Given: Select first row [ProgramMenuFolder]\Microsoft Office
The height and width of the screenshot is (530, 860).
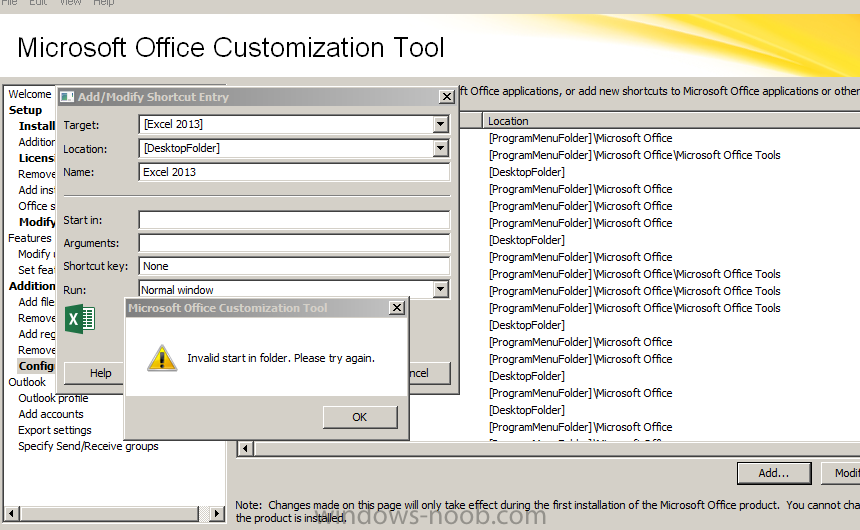Looking at the screenshot, I should coord(581,138).
